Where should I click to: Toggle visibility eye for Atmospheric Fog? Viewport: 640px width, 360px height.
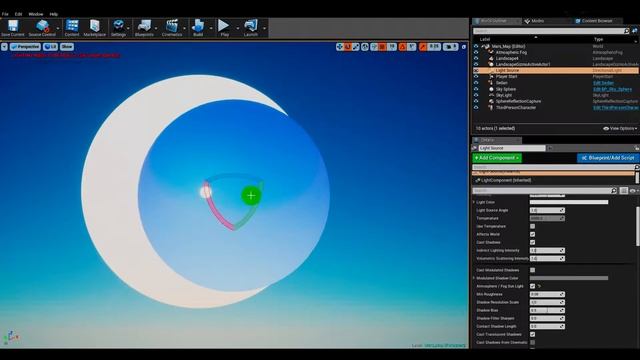pyautogui.click(x=476, y=52)
